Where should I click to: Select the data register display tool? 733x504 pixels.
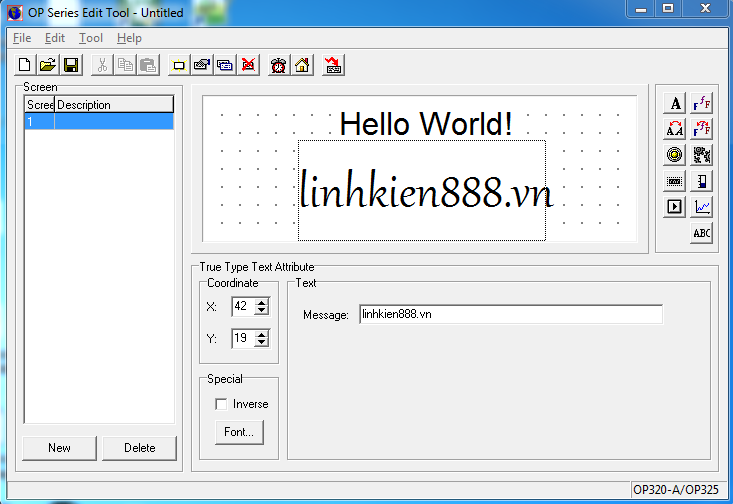[675, 181]
